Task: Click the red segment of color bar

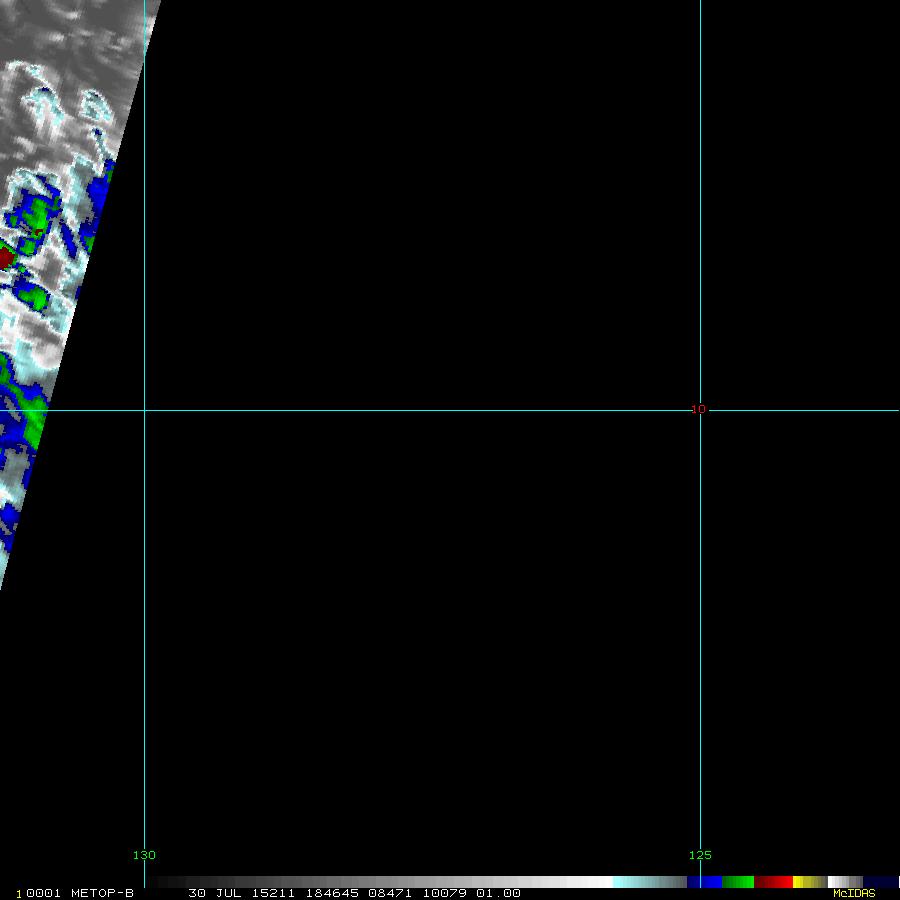Action: coord(774,882)
